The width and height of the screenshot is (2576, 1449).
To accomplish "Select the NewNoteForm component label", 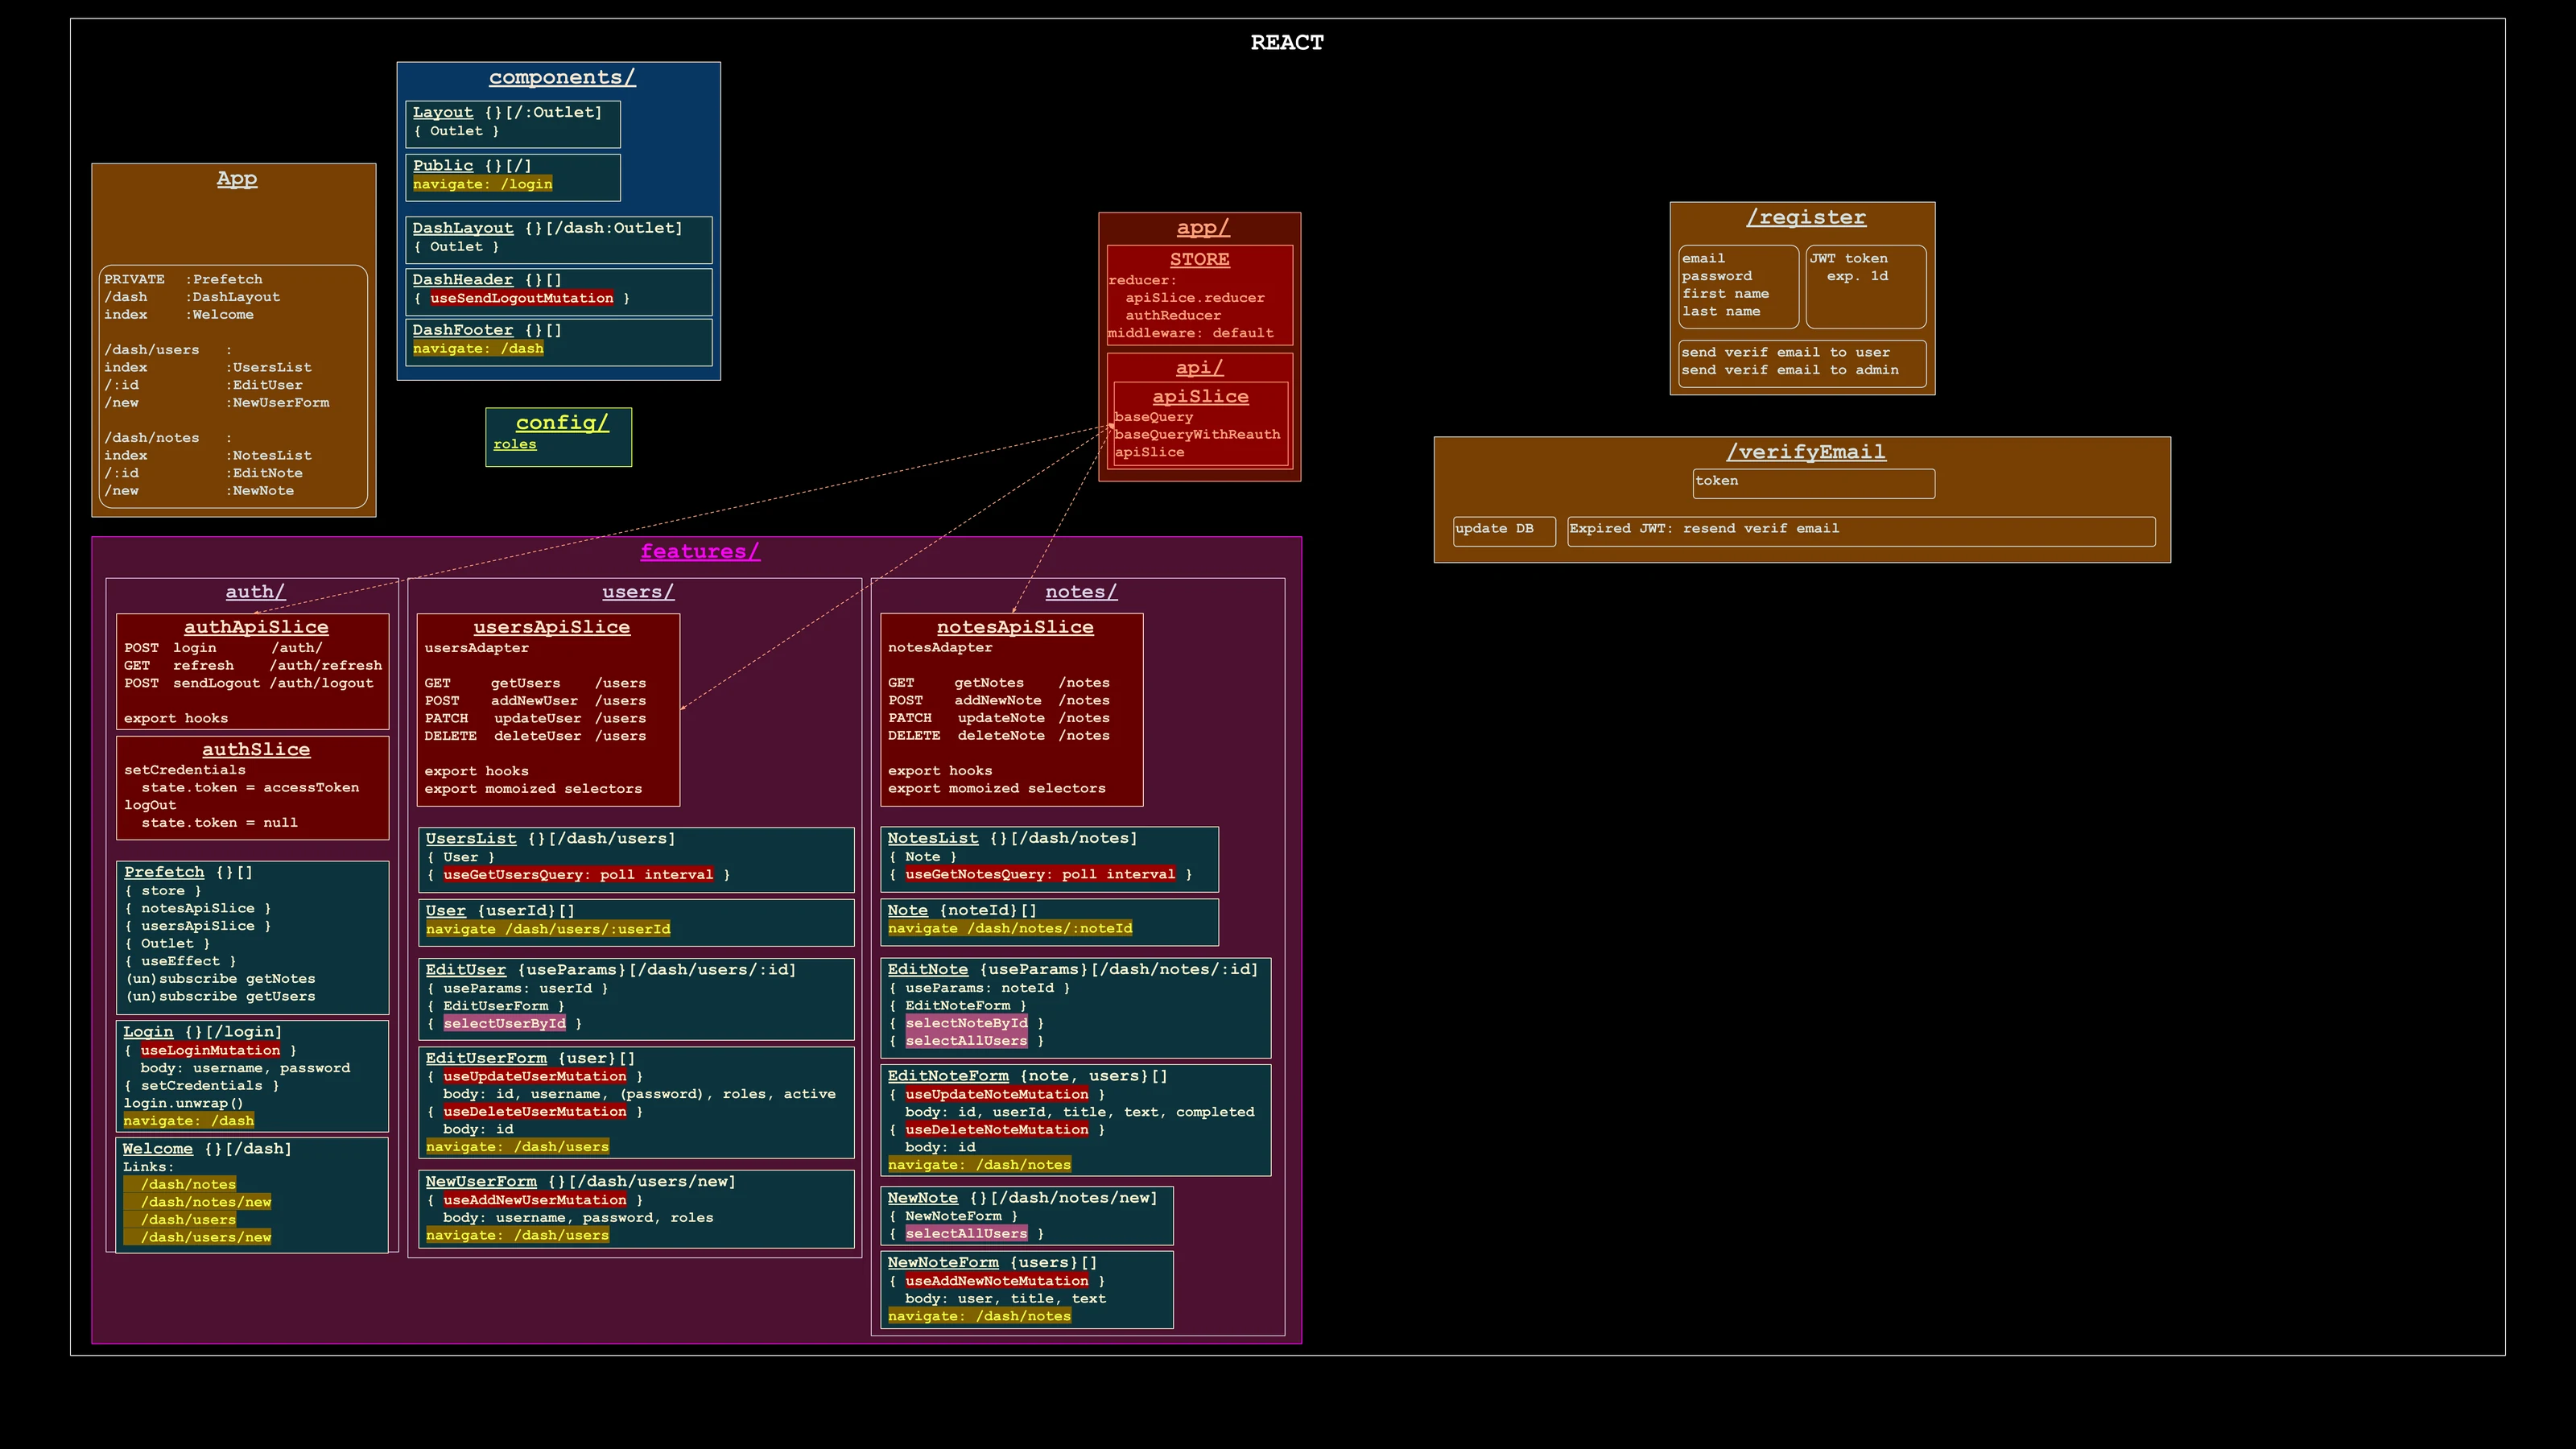I will 943,1263.
